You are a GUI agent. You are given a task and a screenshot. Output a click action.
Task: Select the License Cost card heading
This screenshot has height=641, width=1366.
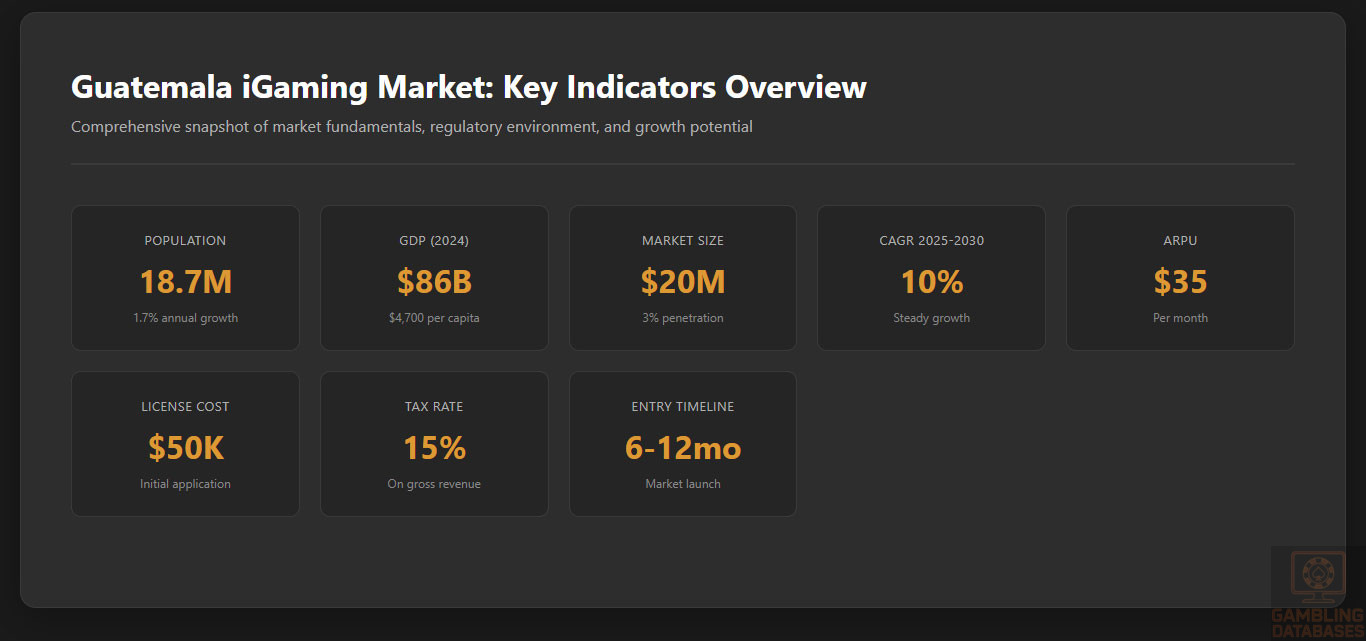click(185, 407)
